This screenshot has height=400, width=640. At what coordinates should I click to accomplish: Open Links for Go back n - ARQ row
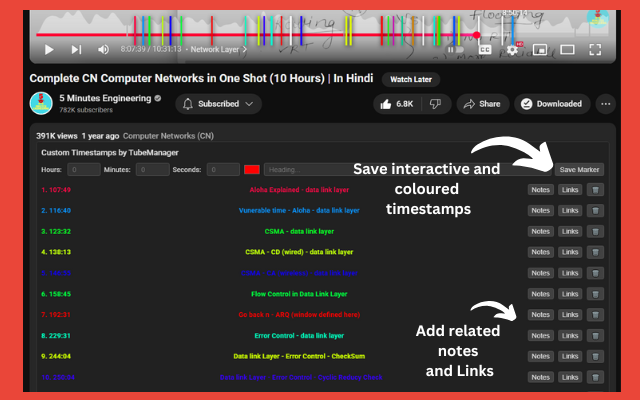[570, 315]
